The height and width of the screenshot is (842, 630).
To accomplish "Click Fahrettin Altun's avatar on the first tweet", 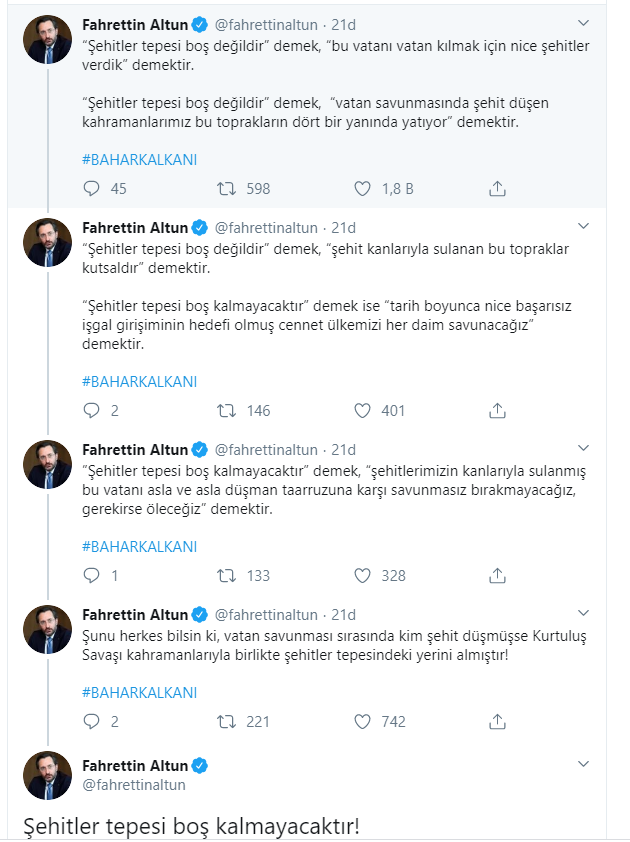I will (48, 40).
